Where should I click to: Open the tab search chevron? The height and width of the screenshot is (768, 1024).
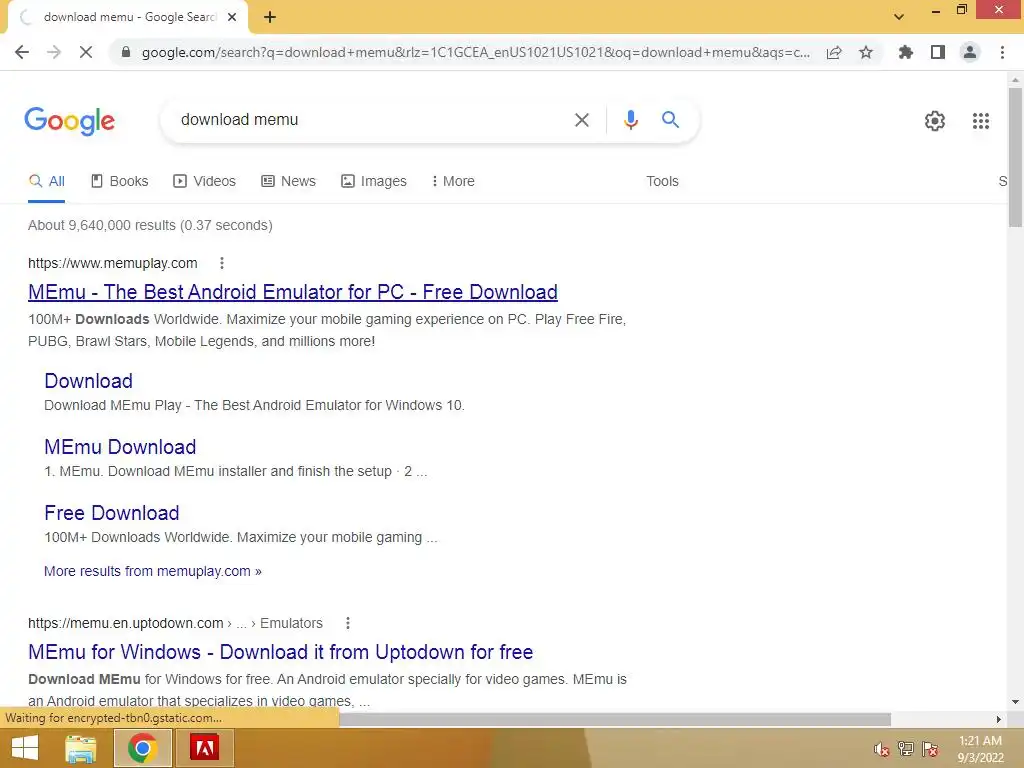pyautogui.click(x=899, y=17)
